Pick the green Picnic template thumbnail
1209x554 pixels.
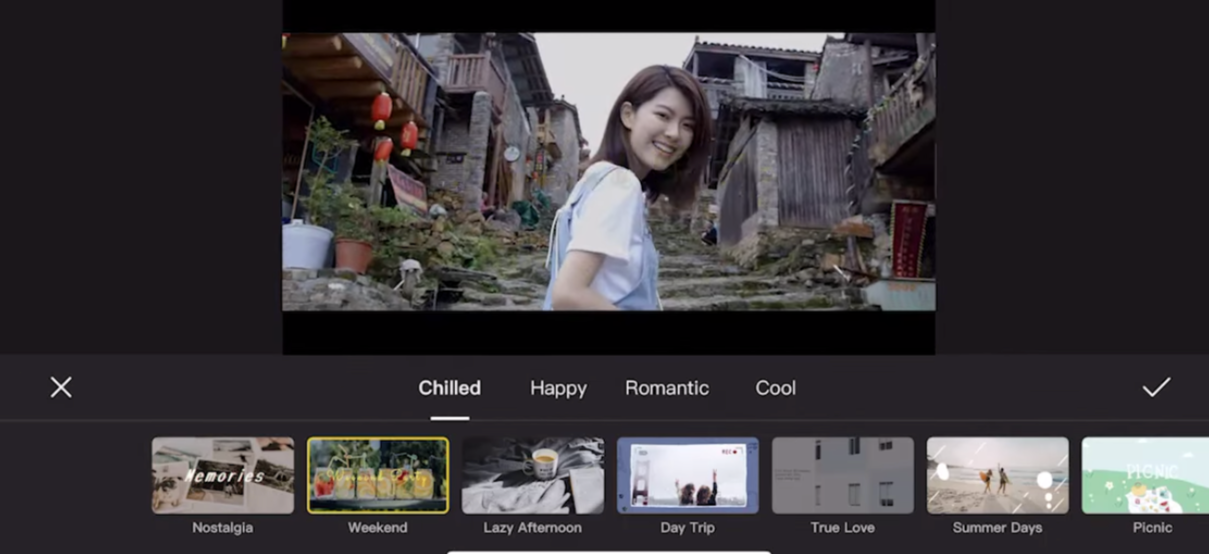coord(1146,475)
